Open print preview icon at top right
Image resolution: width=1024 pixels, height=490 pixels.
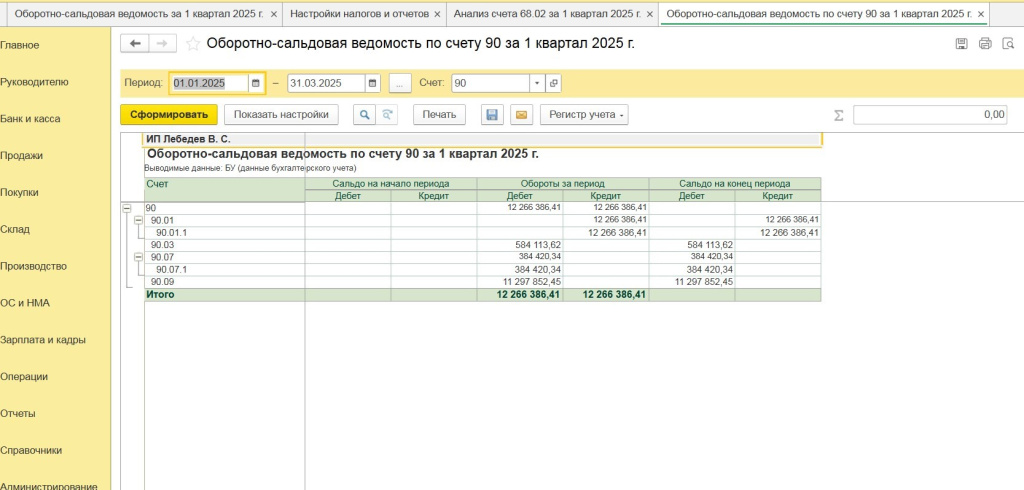[x=1008, y=44]
